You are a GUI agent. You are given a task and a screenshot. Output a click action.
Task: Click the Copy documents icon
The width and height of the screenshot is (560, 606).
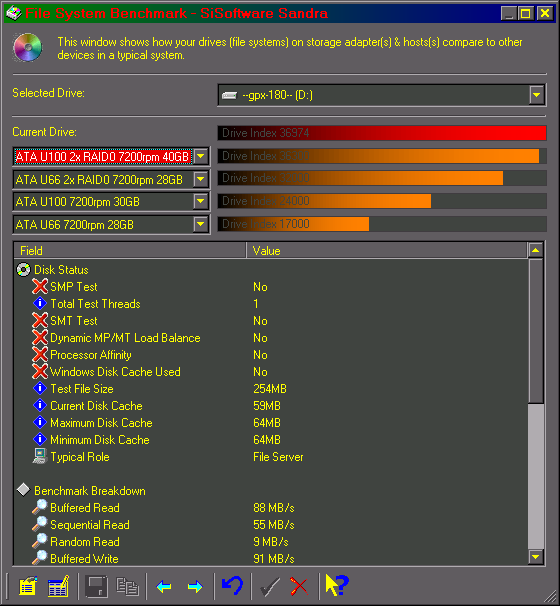pyautogui.click(x=127, y=586)
